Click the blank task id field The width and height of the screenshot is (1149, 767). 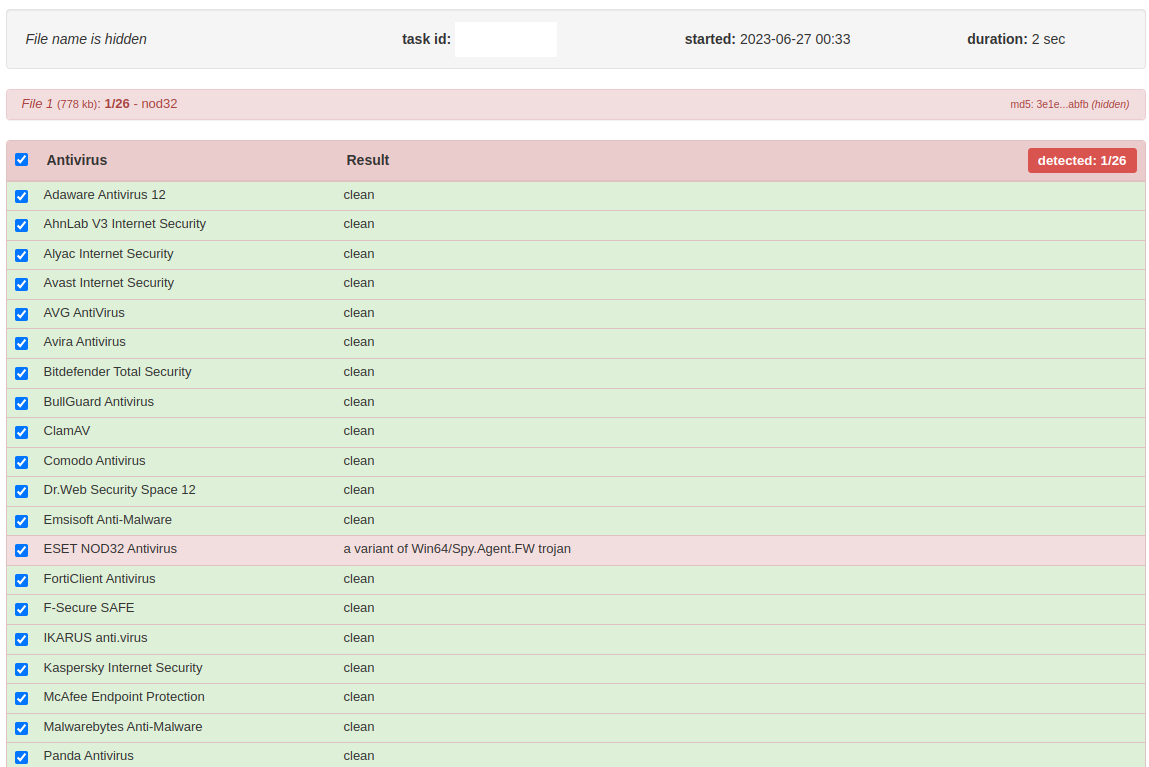(506, 40)
